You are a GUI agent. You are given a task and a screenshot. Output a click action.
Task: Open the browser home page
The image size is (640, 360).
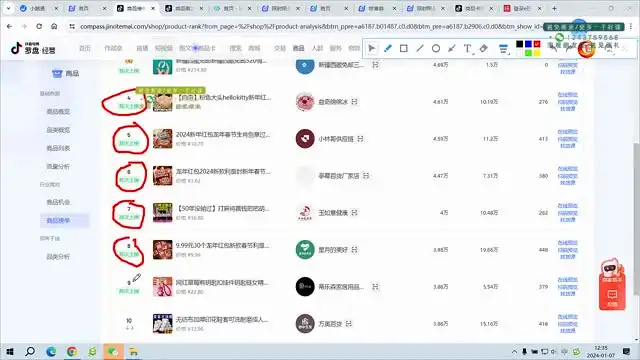click(54, 26)
